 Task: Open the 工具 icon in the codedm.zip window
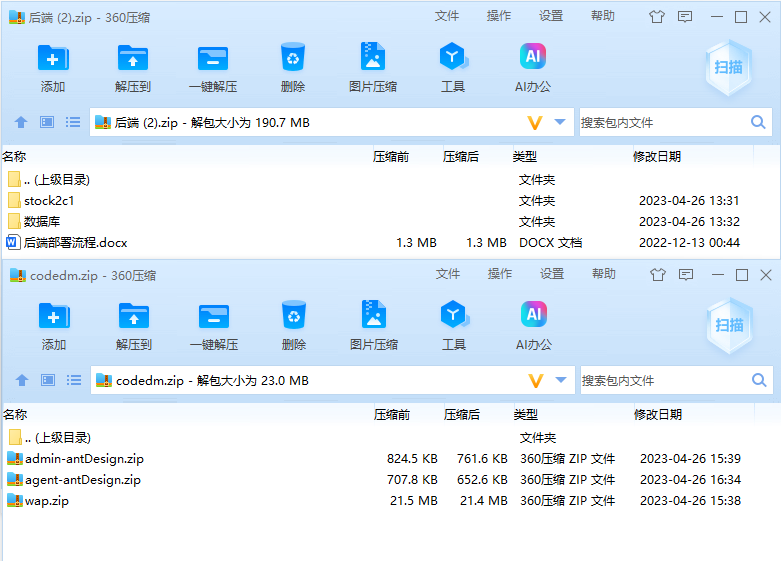point(454,316)
